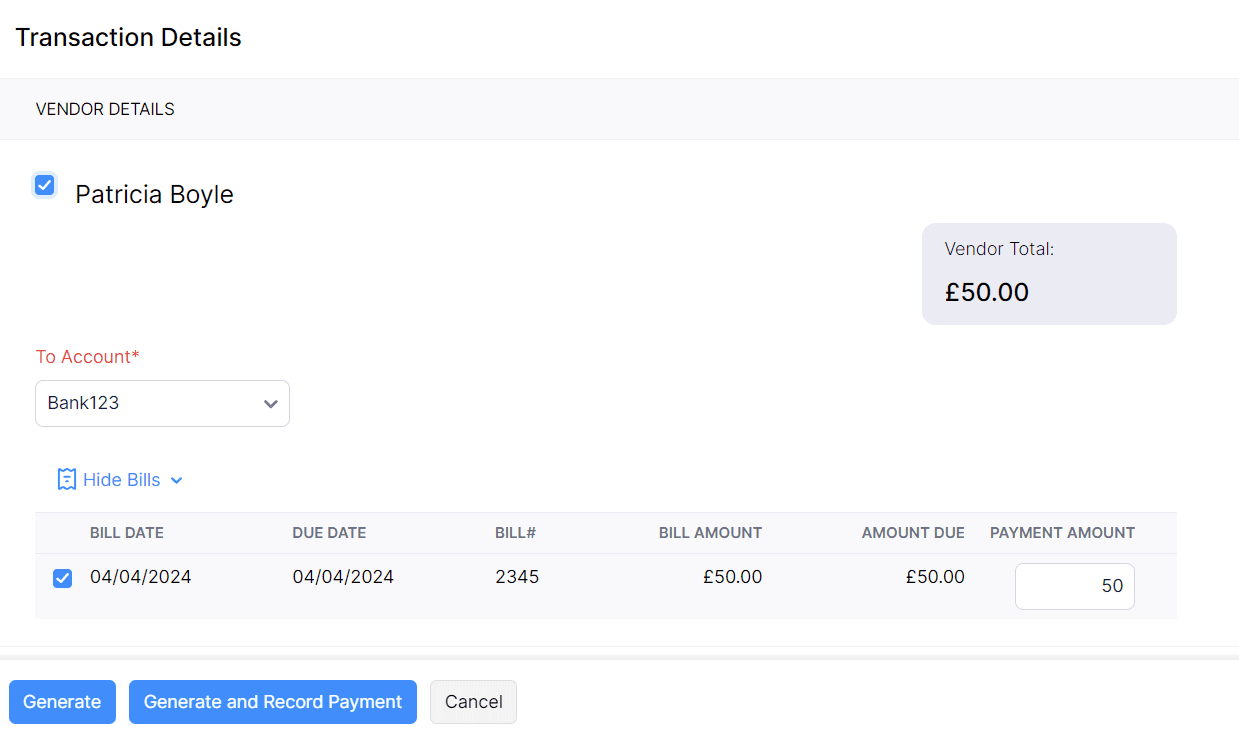Click the Patricia Boyle vendor name
Screen dimensions: 1239x739
[x=154, y=194]
